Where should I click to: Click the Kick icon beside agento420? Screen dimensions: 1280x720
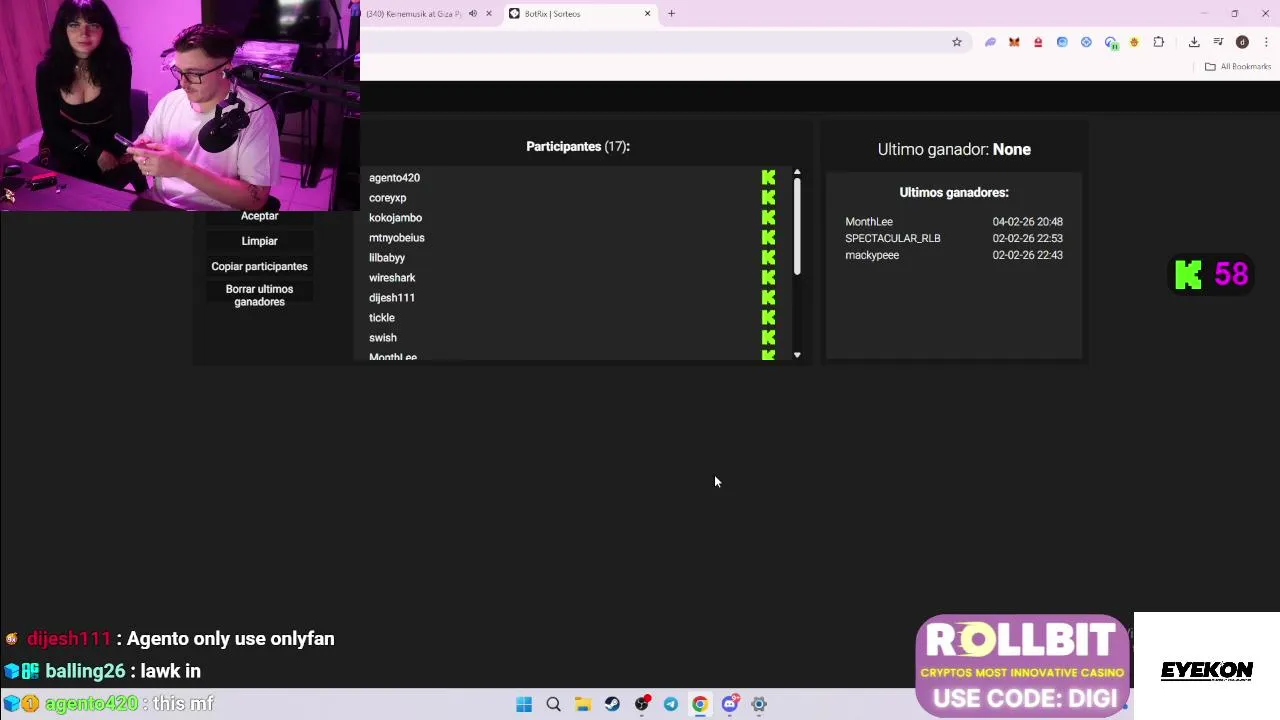[x=768, y=178]
